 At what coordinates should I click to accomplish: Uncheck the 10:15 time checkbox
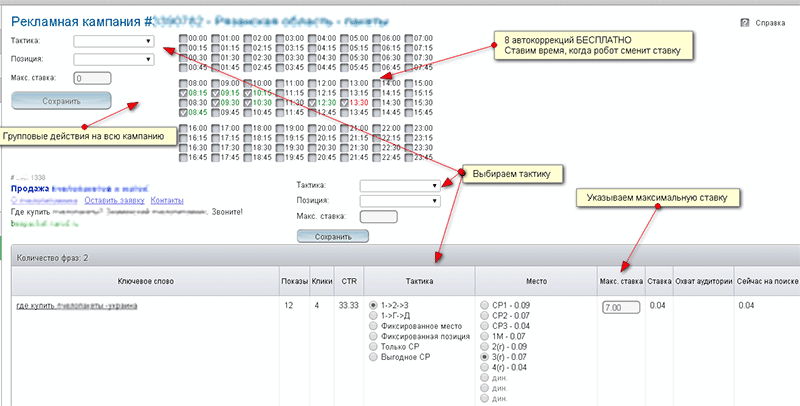247,93
